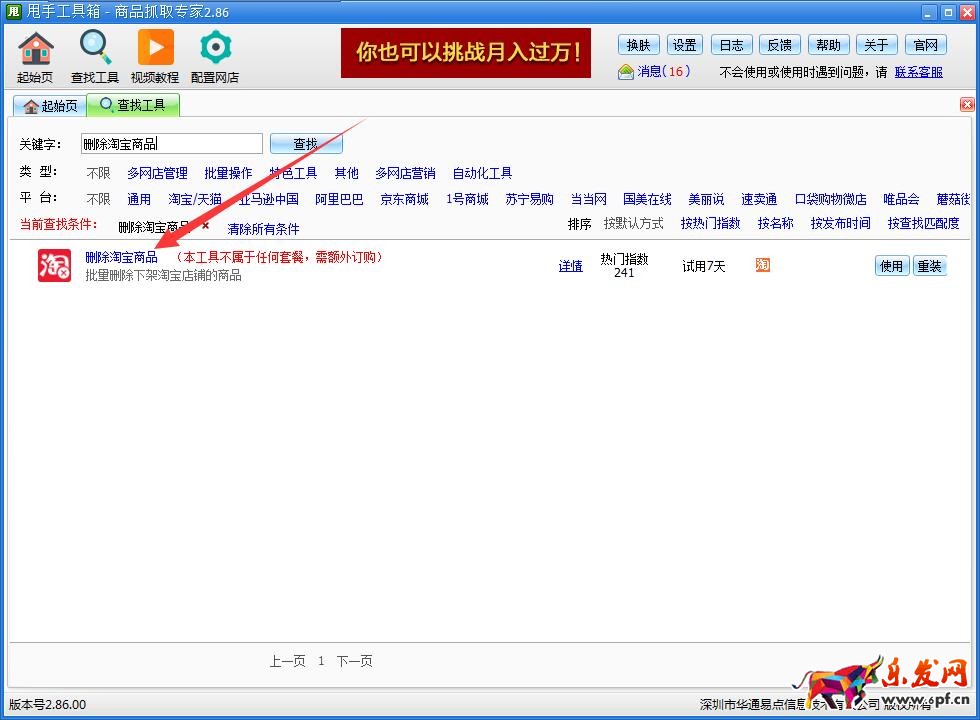Filter by type 多网店营销
Image resolution: width=980 pixels, height=720 pixels.
click(405, 173)
